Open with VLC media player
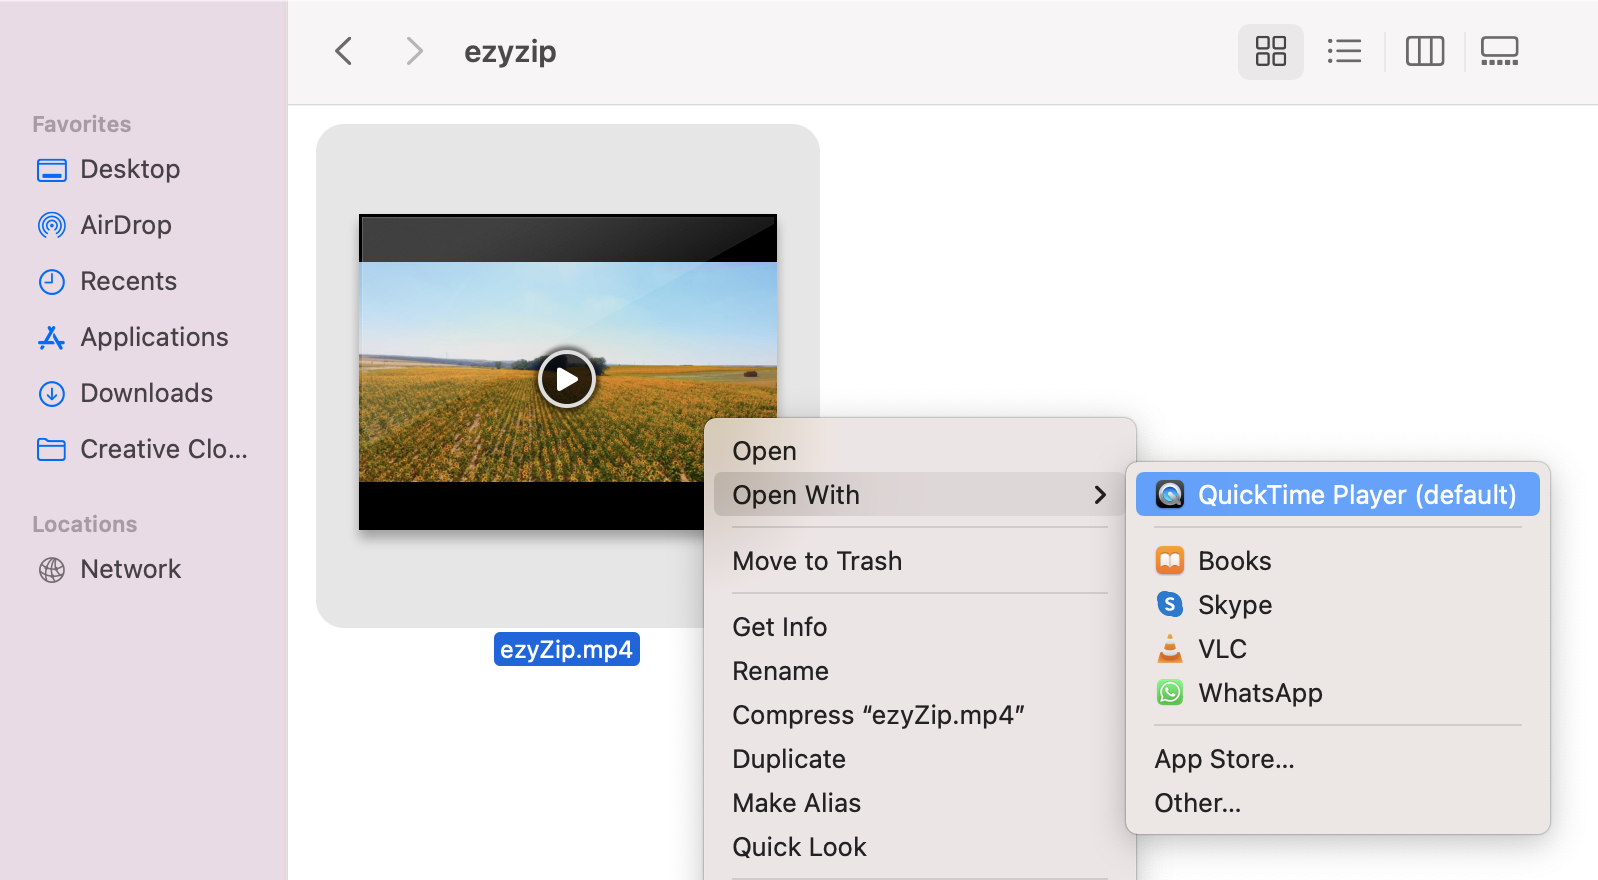The height and width of the screenshot is (880, 1598). pyautogui.click(x=1222, y=649)
